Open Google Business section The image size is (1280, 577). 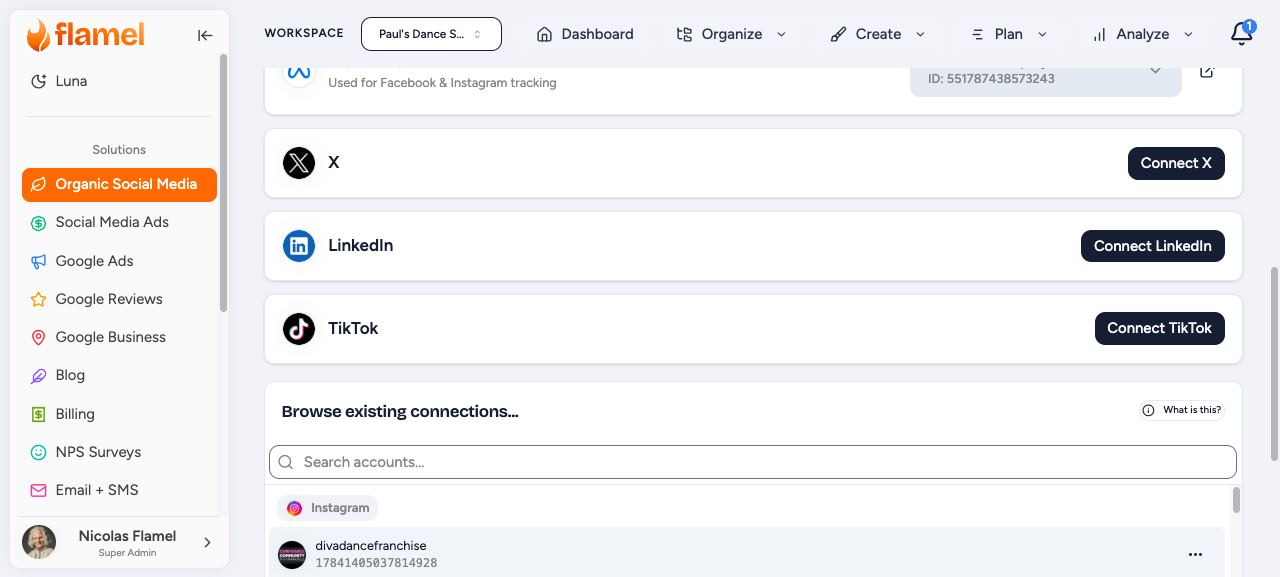[119, 337]
